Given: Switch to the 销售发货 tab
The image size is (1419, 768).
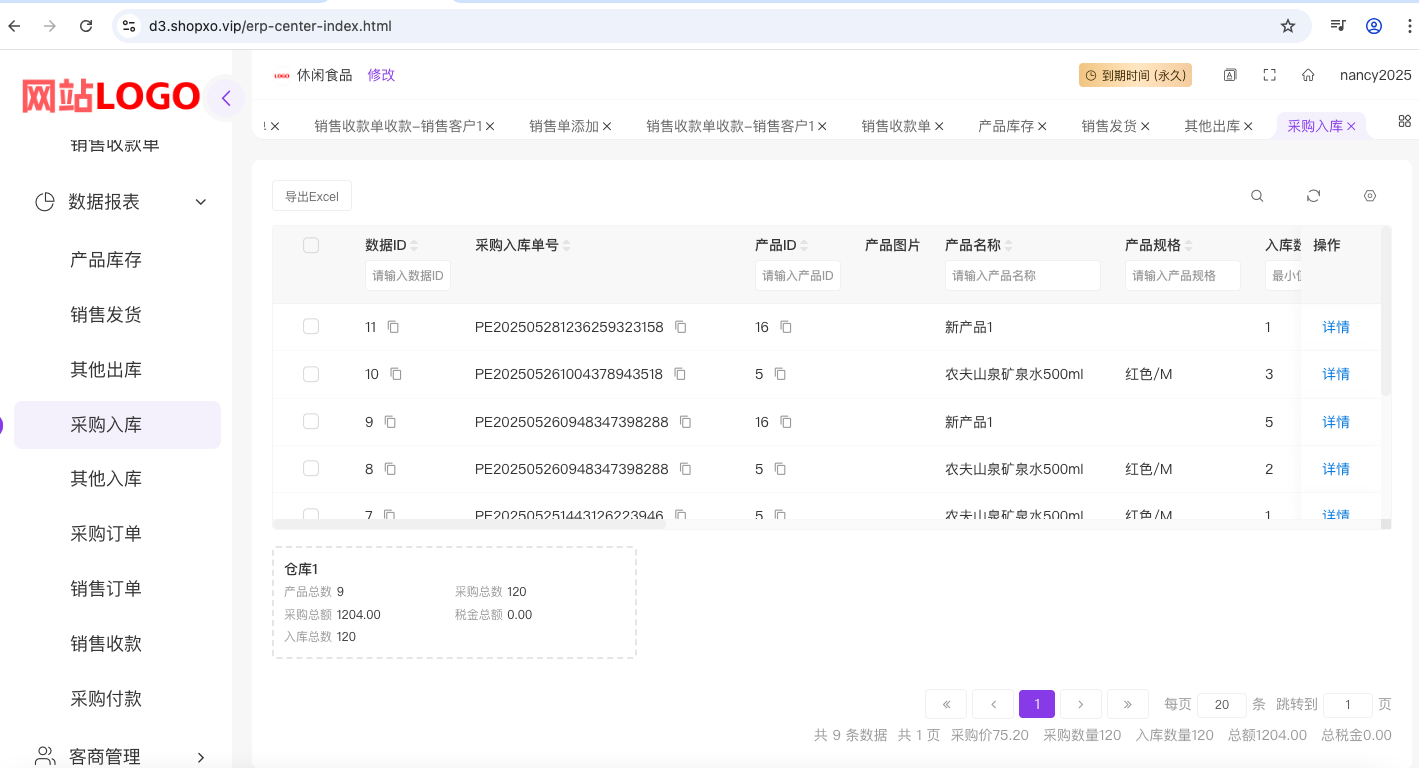Looking at the screenshot, I should pos(1109,126).
